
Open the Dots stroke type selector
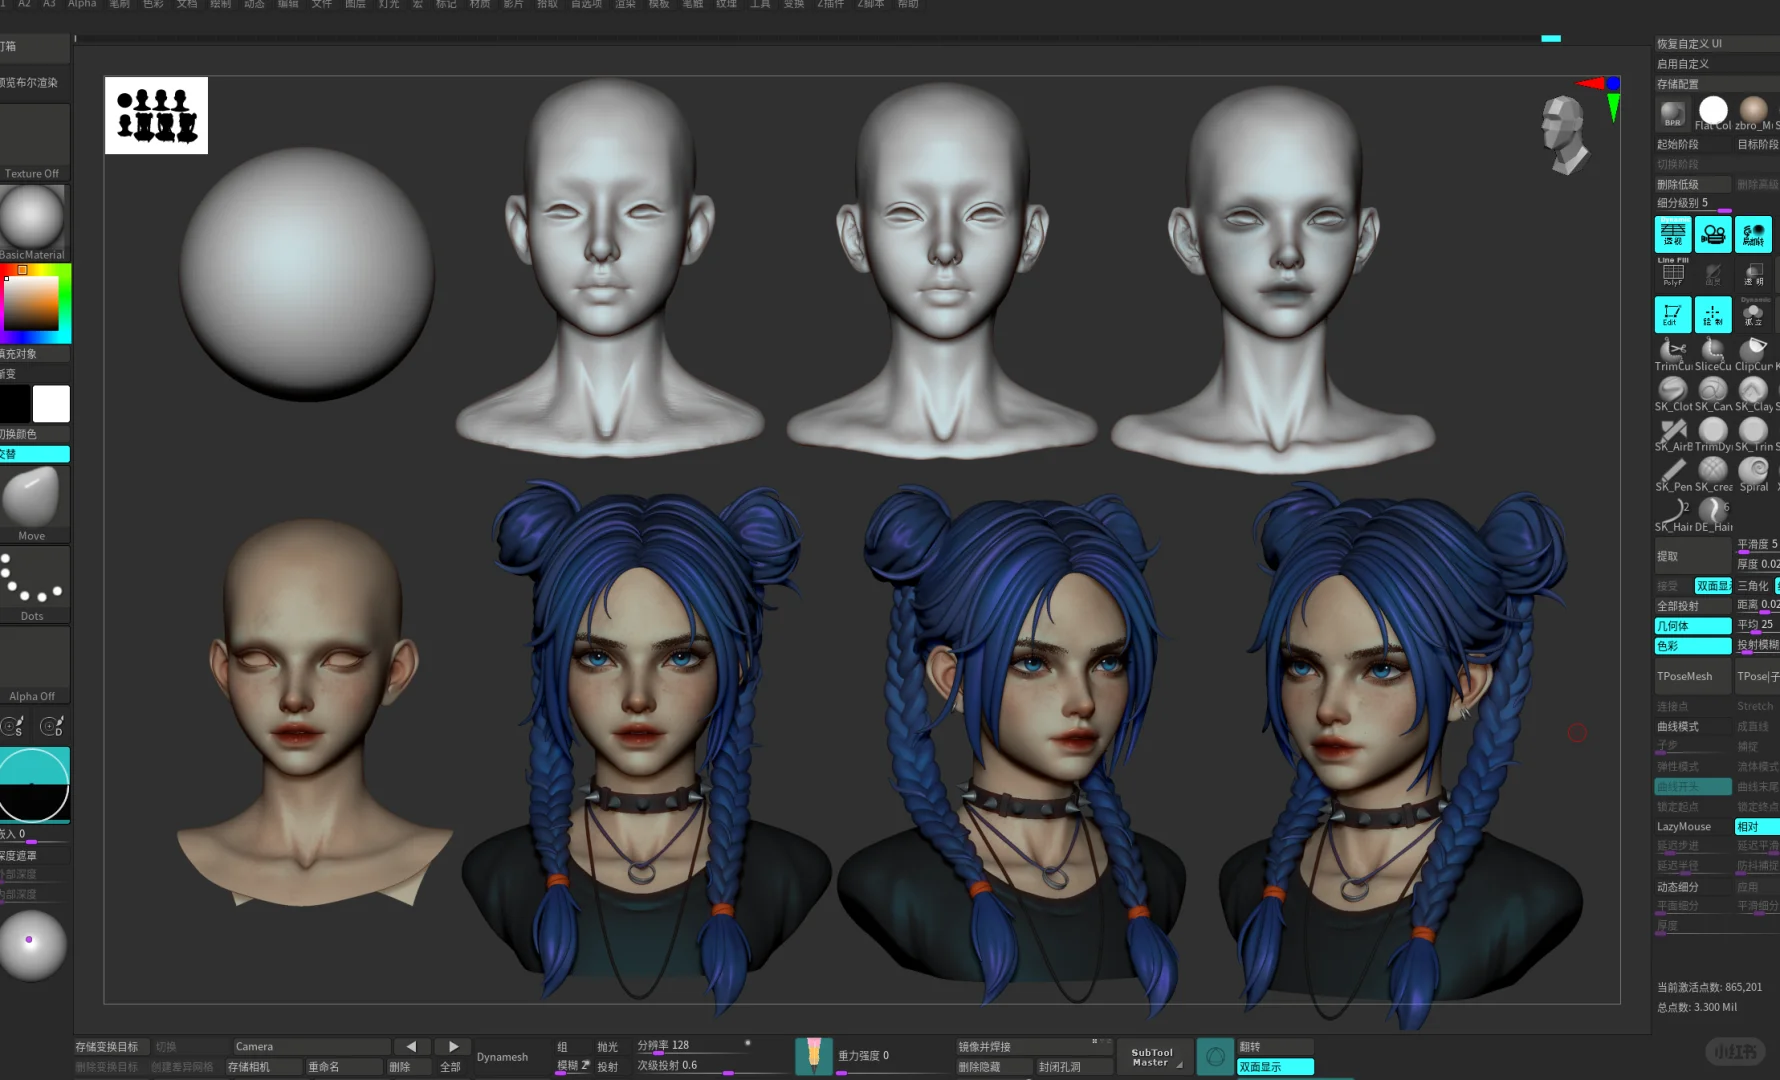33,584
